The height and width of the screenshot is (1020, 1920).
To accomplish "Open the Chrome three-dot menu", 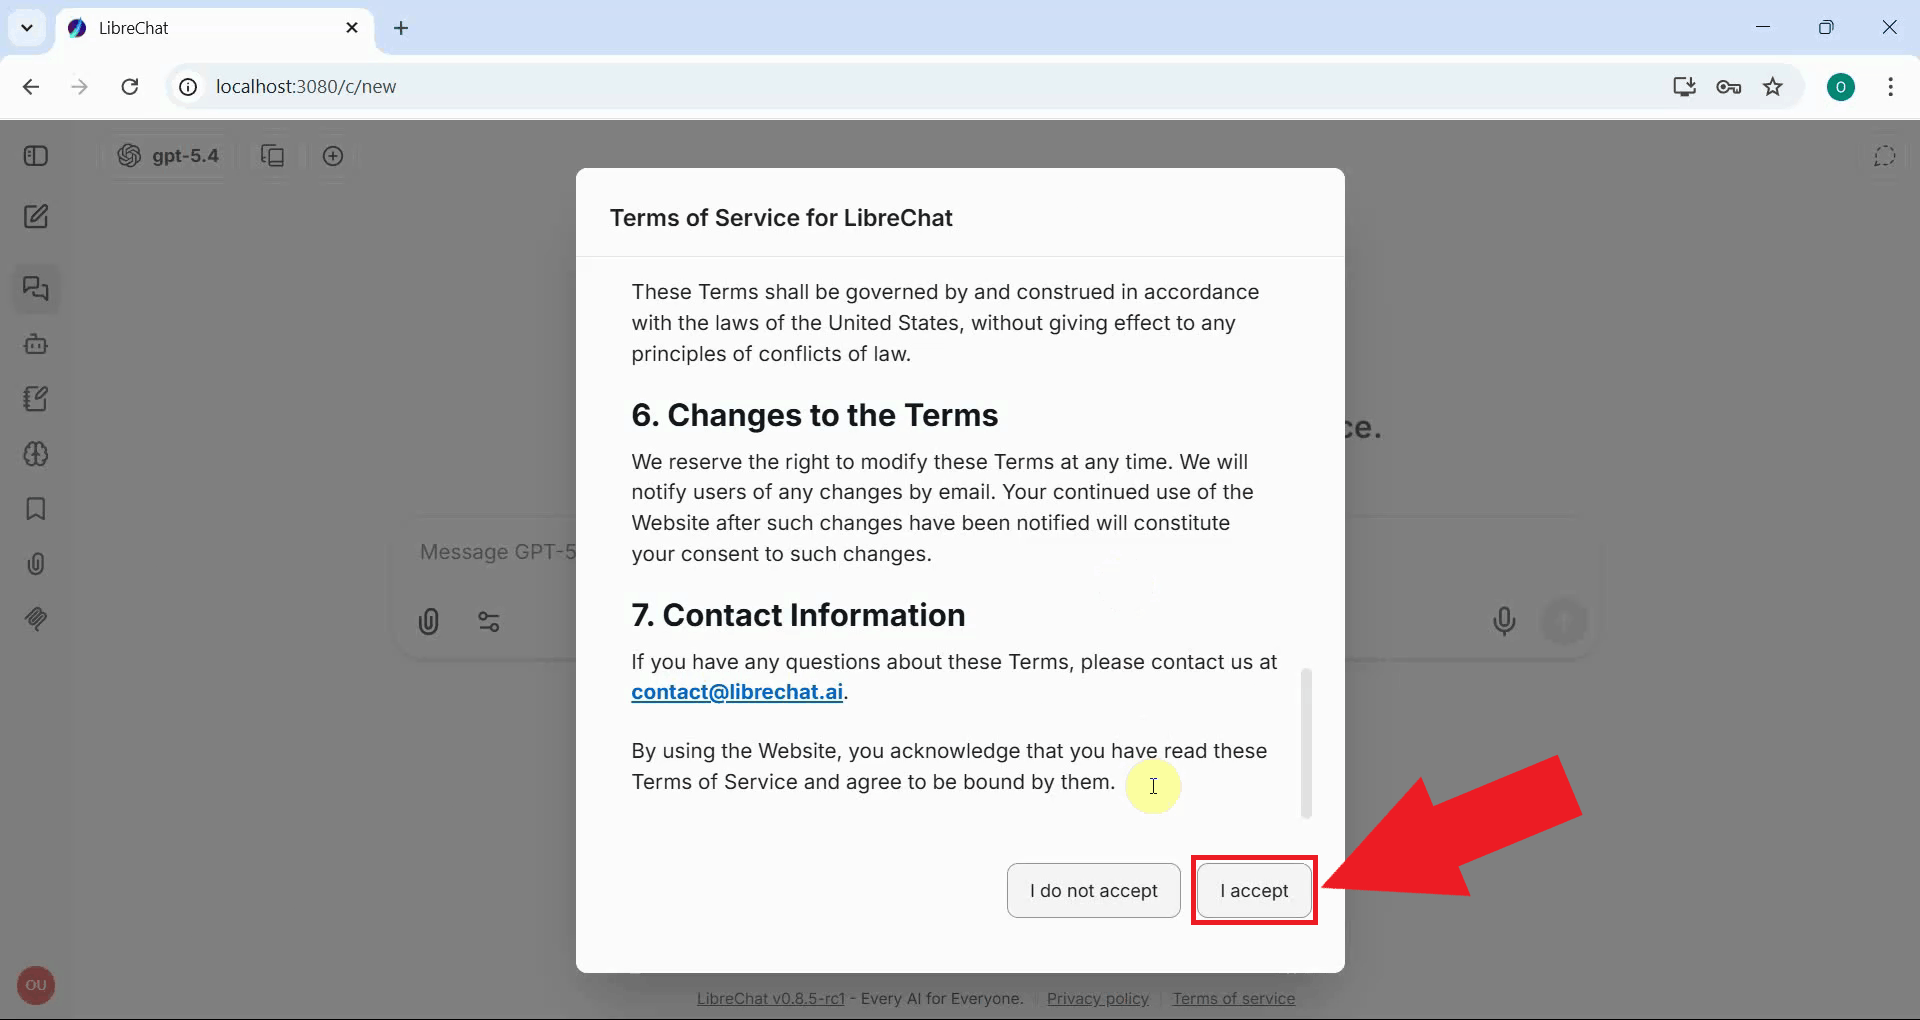I will pos(1892,87).
